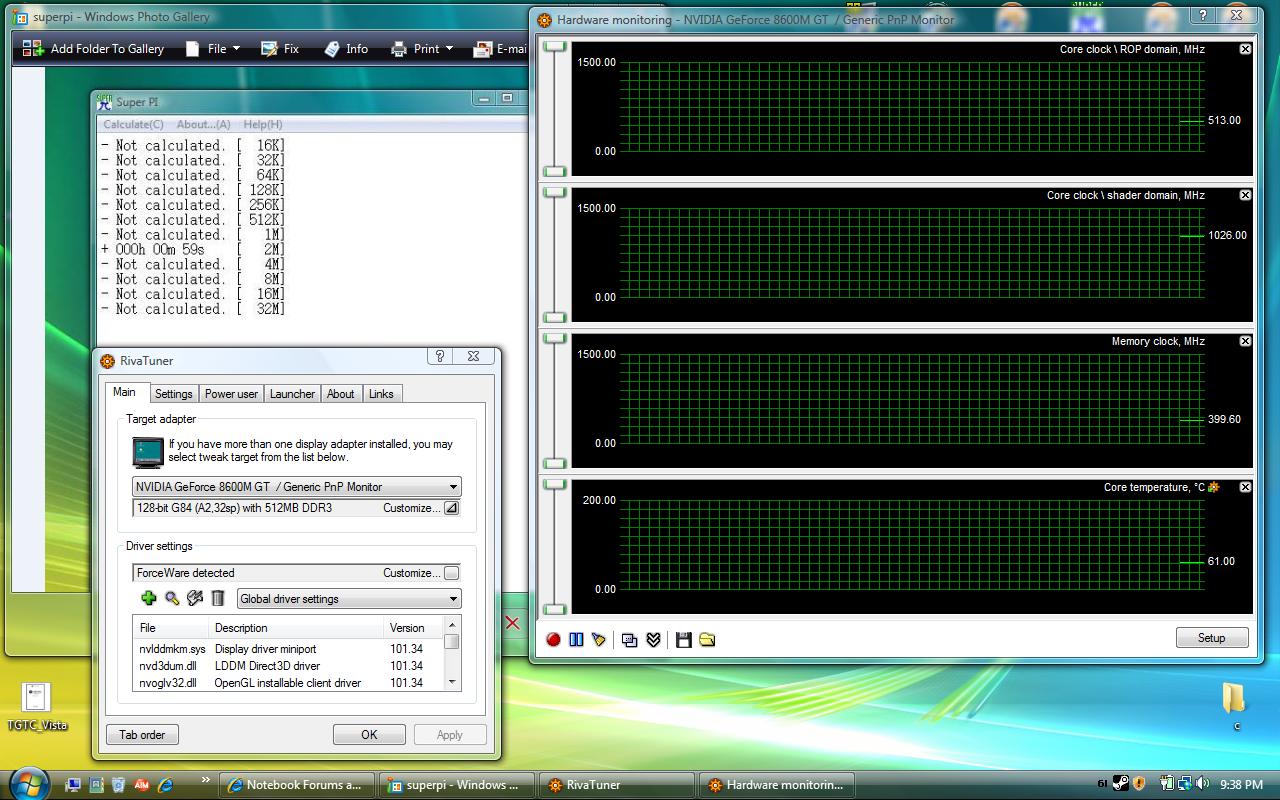Click the trash can icon in Driver settings
This screenshot has height=800, width=1280.
pyautogui.click(x=218, y=598)
